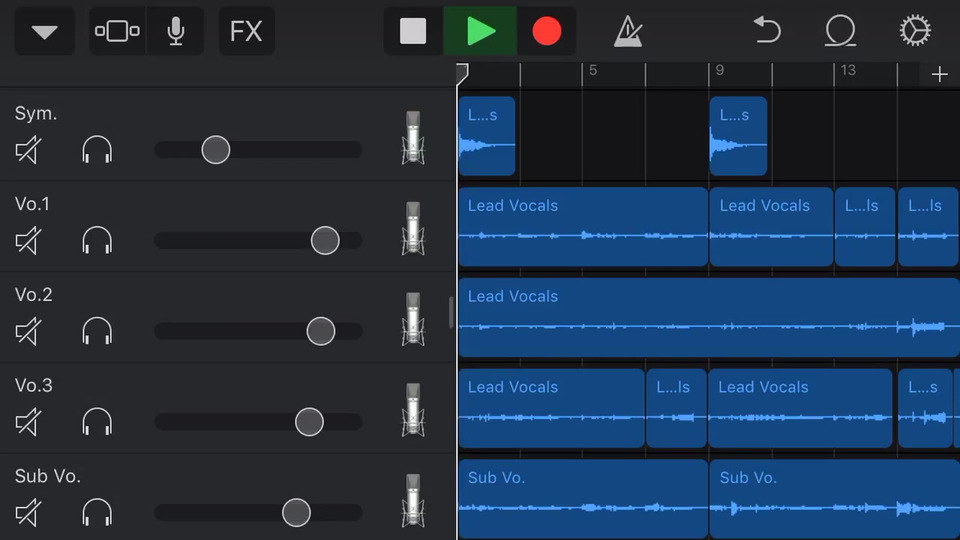Jump to bar 9 on the ruler
The width and height of the screenshot is (960, 540).
720,70
